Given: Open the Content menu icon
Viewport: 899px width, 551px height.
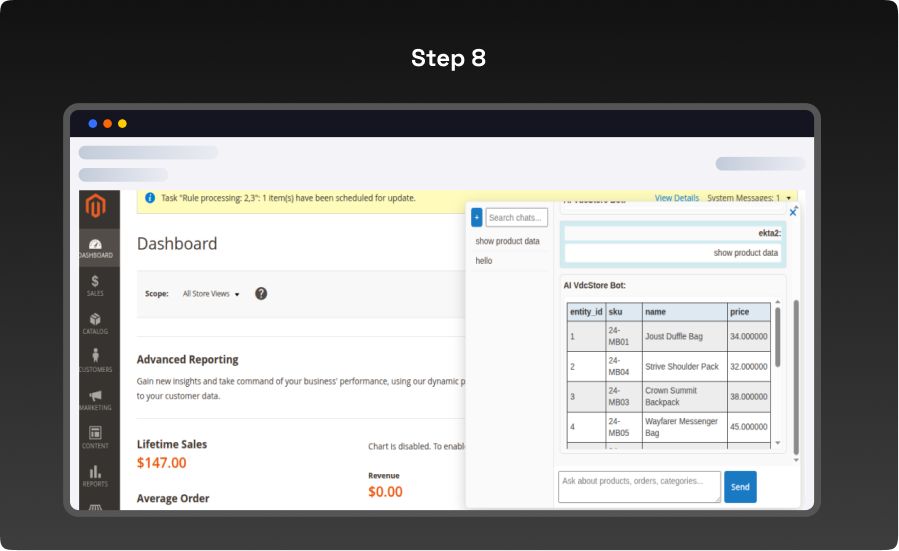Looking at the screenshot, I should click(x=95, y=437).
